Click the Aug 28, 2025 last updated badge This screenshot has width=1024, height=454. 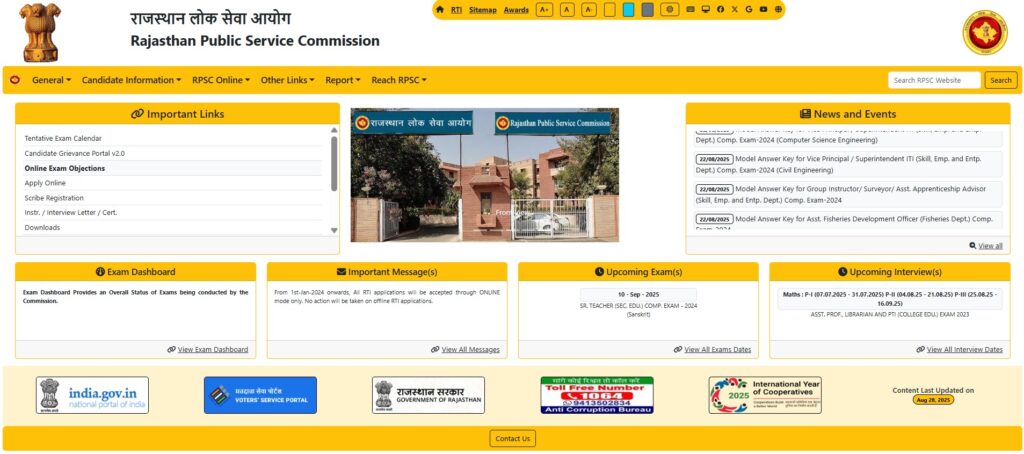coord(933,400)
